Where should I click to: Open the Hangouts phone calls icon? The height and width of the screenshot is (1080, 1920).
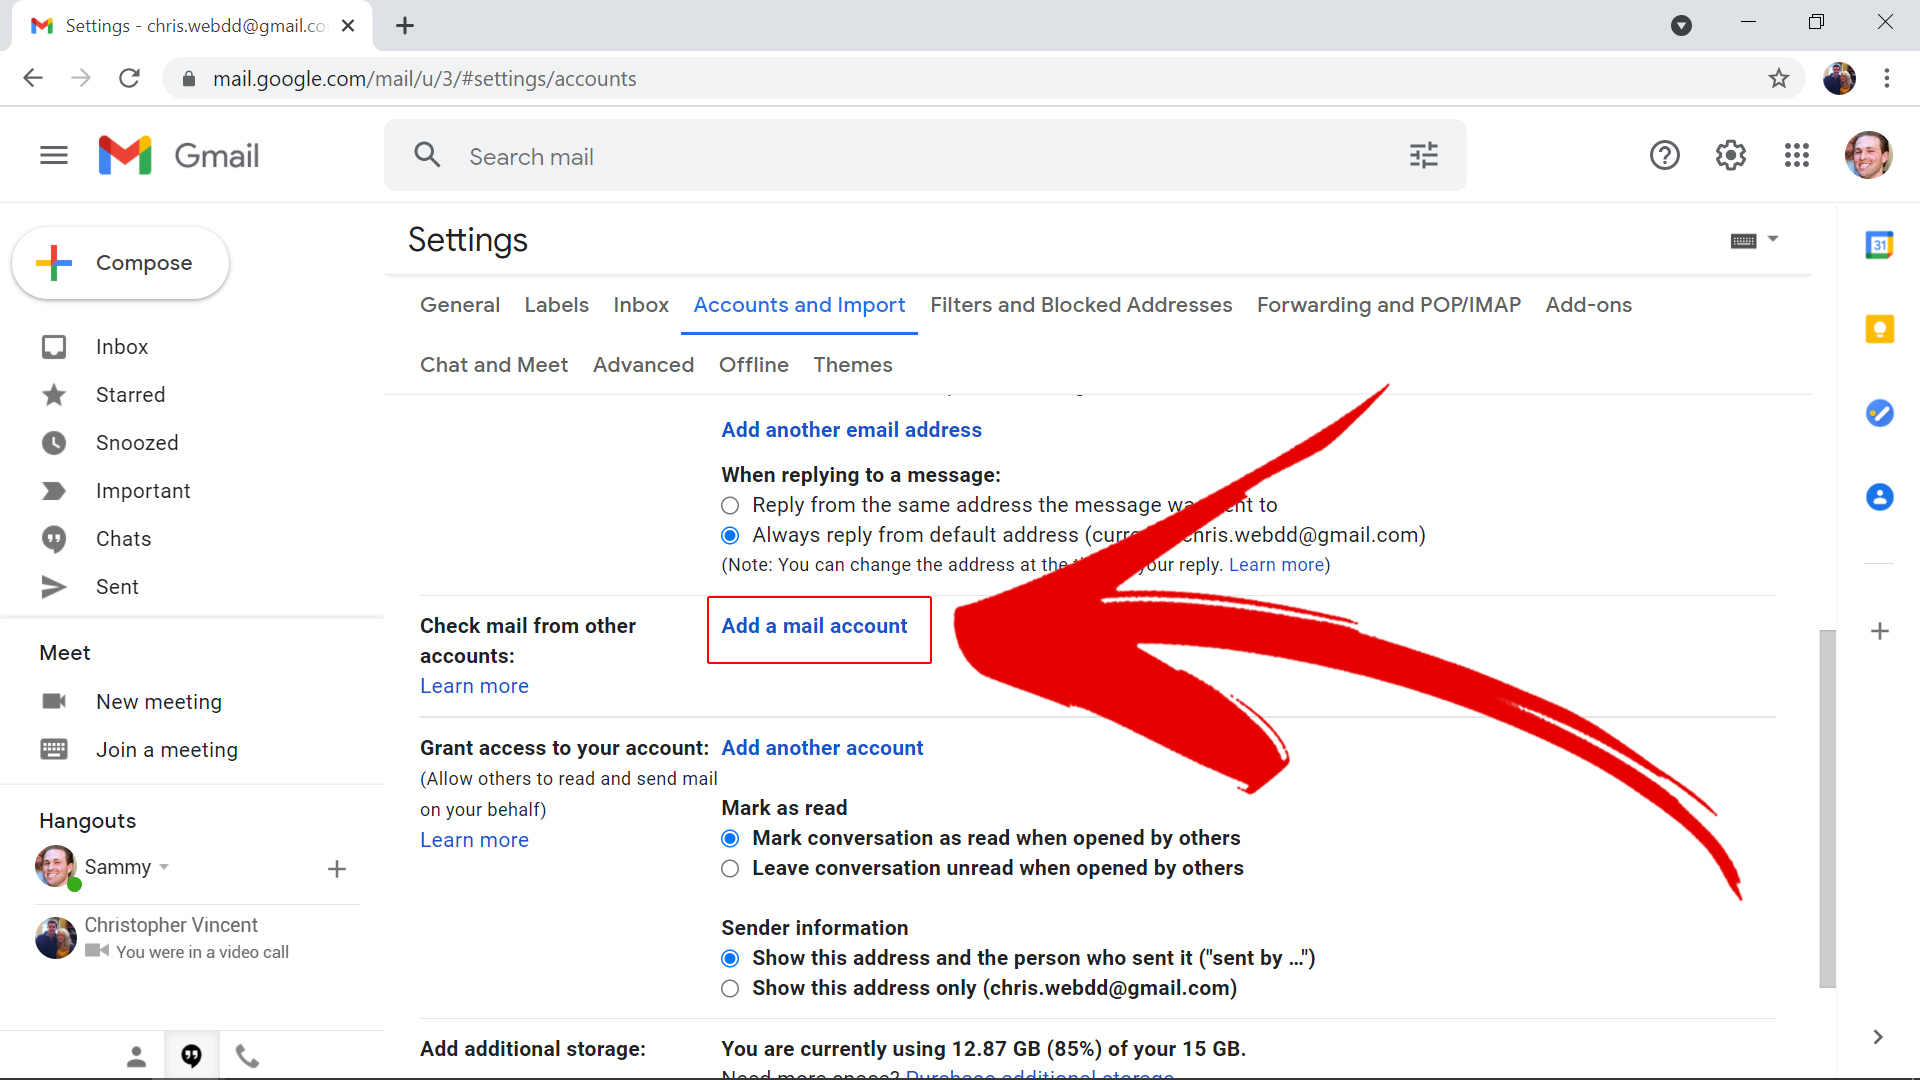(247, 1056)
